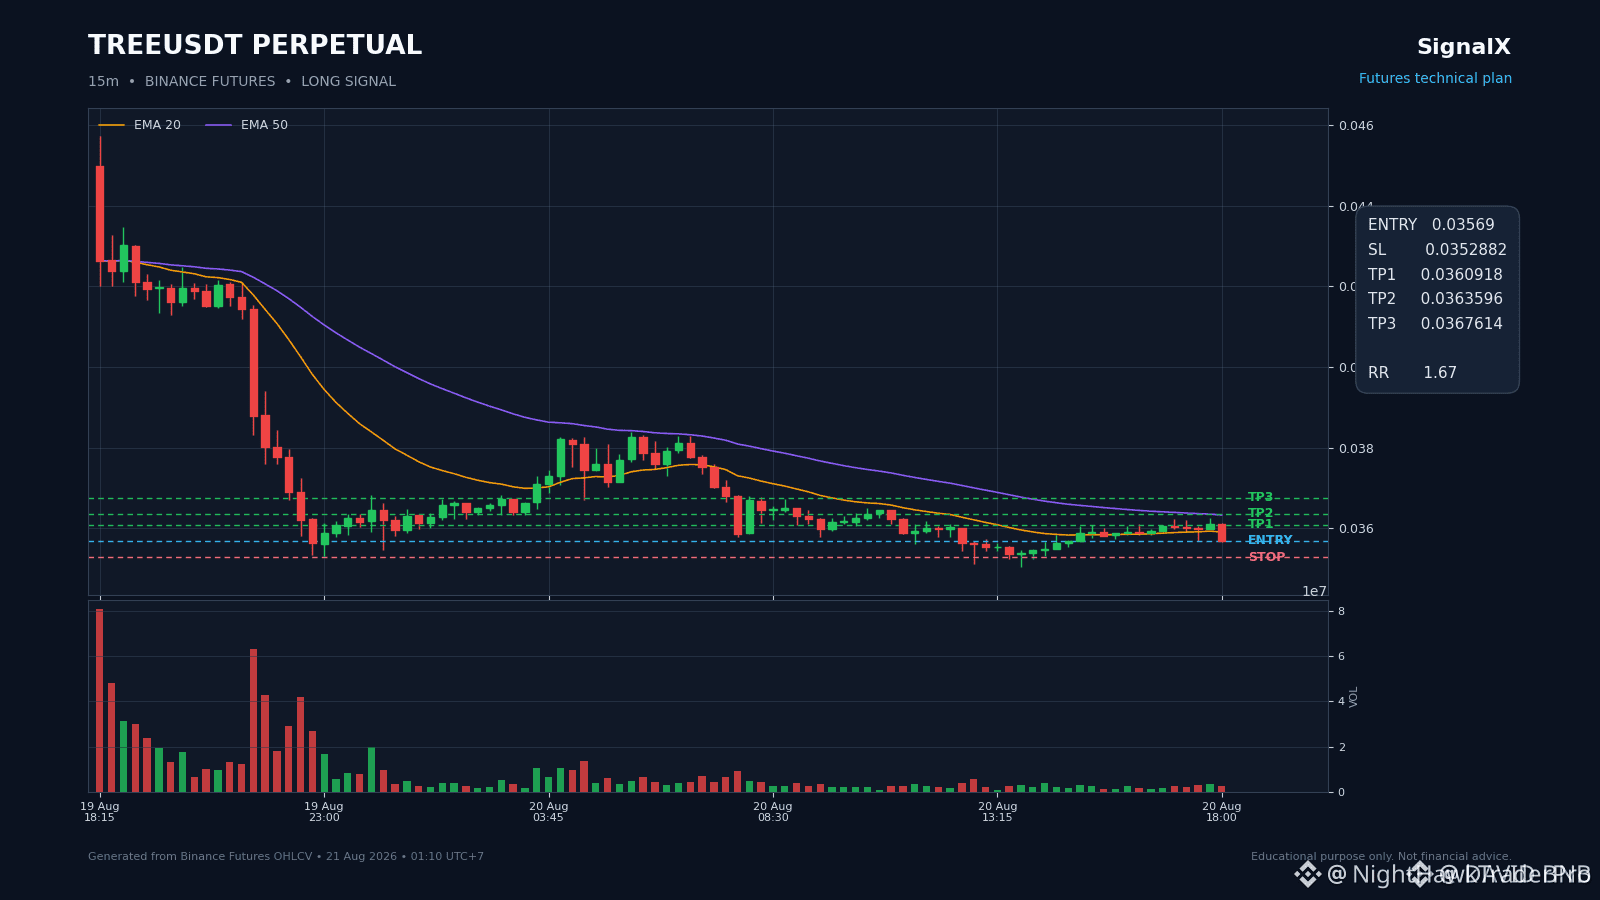The image size is (1600, 900).
Task: Click the TREEUSDT PERPETUAL chart title
Action: click(255, 46)
